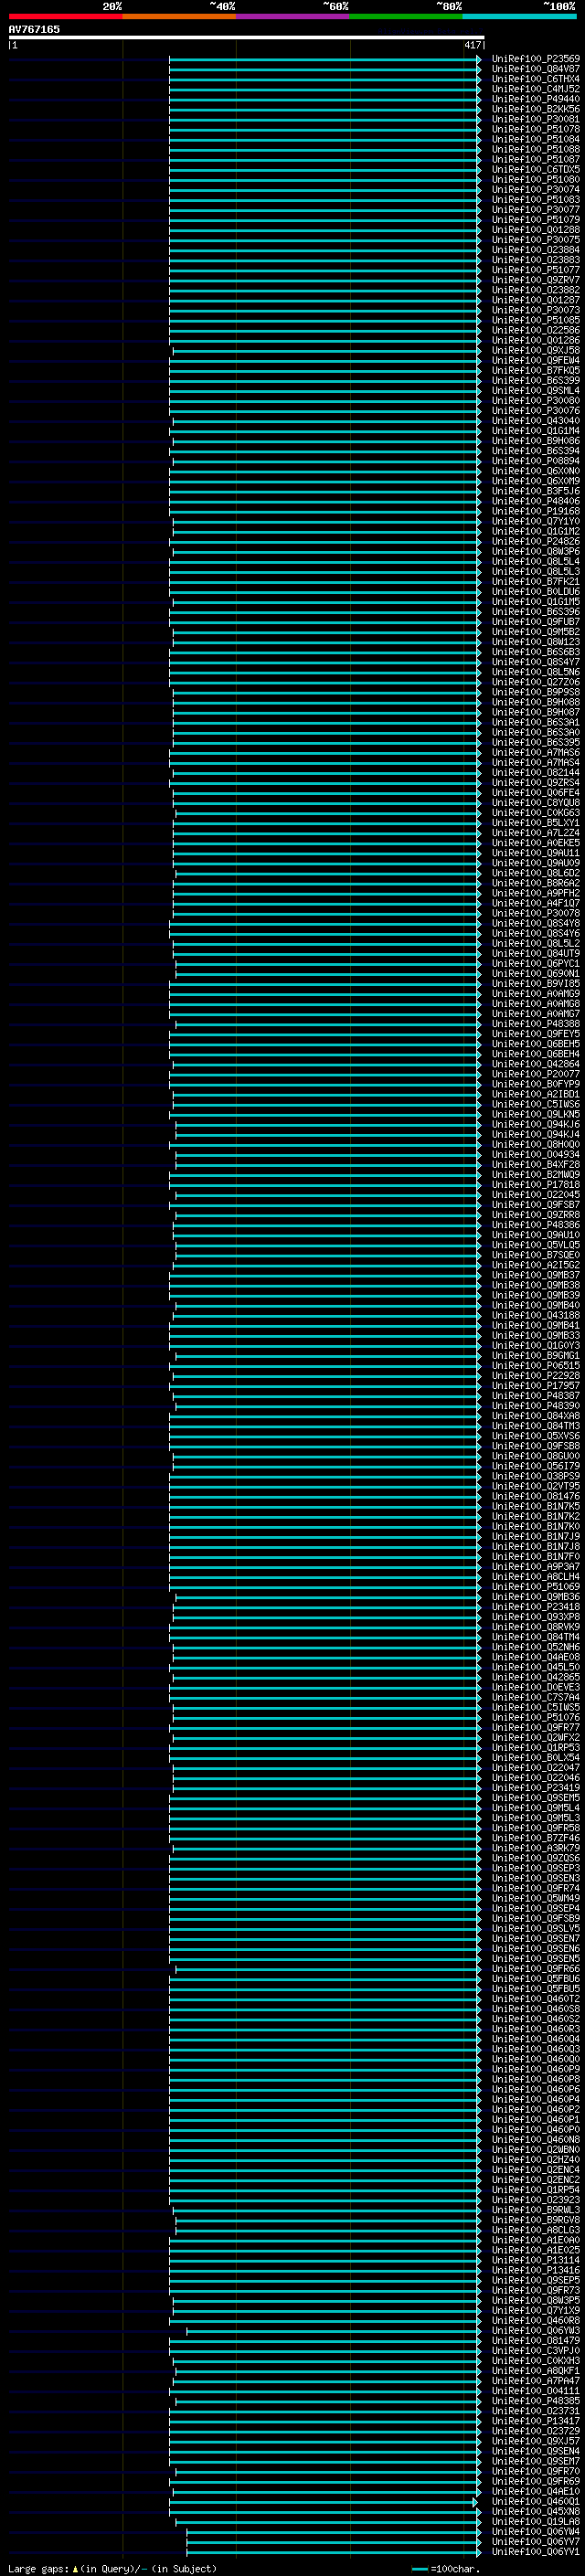Open hit UniRef100_Q84V87

point(535,69)
